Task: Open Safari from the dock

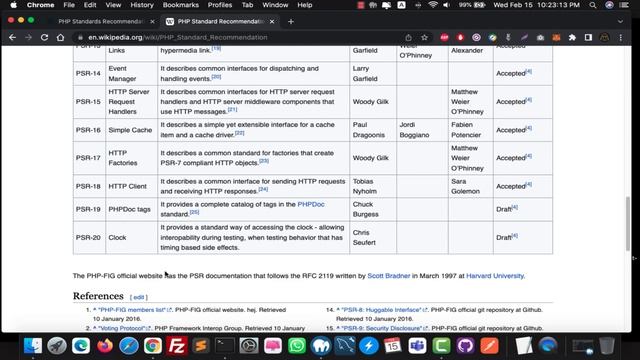Action: click(x=129, y=346)
